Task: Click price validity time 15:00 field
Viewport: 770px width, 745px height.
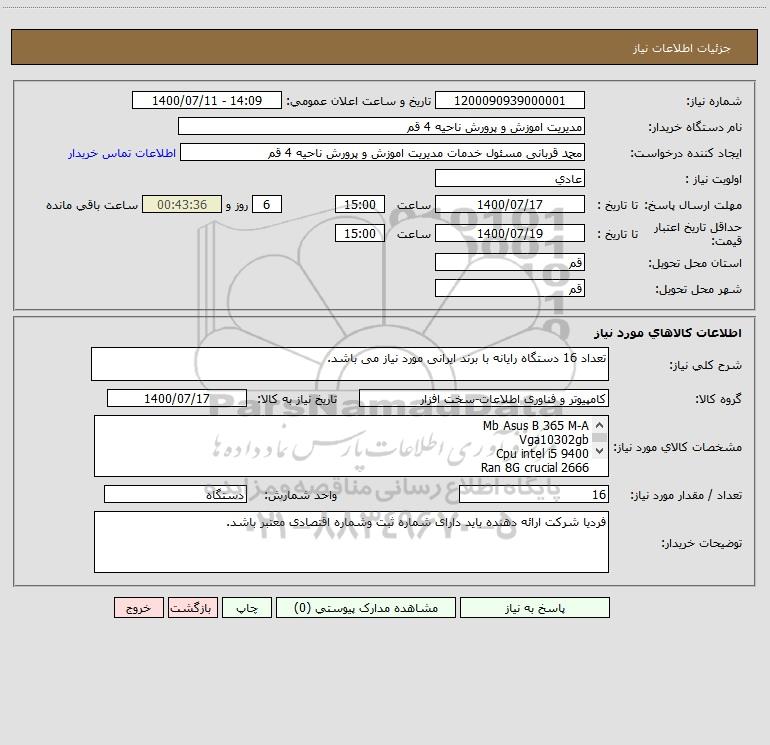Action: (x=359, y=233)
